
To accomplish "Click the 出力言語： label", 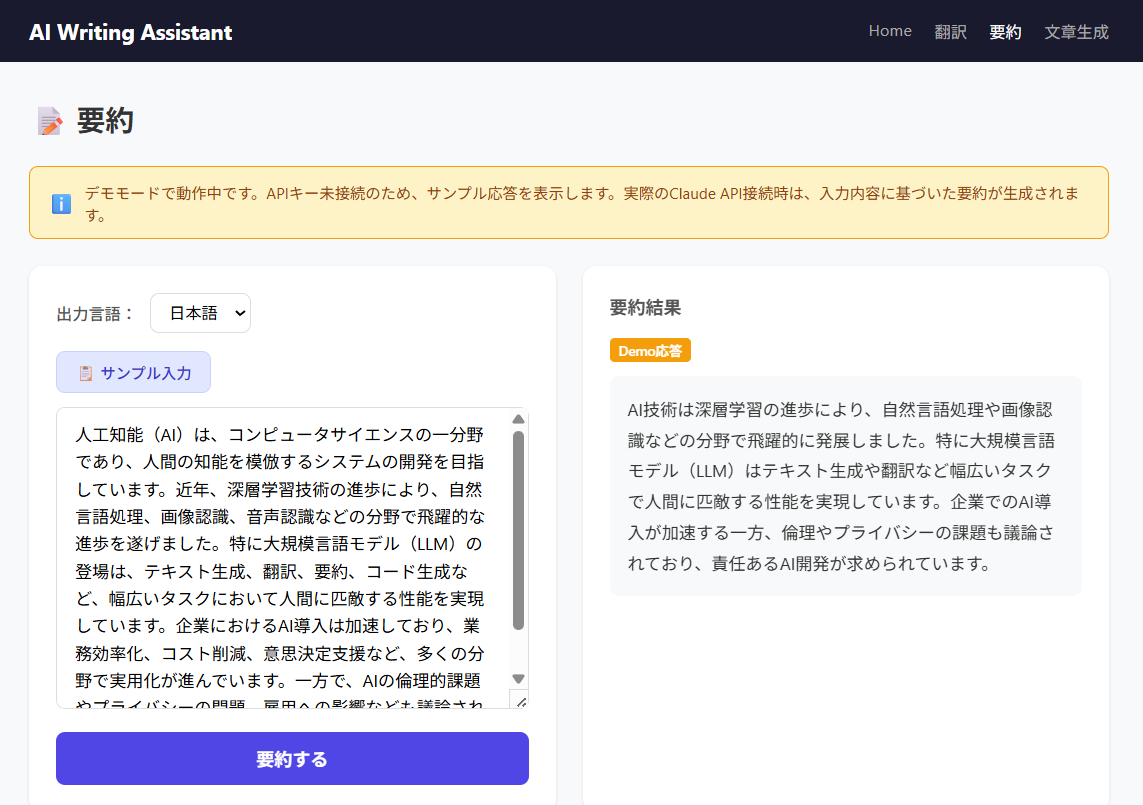I will 96,314.
